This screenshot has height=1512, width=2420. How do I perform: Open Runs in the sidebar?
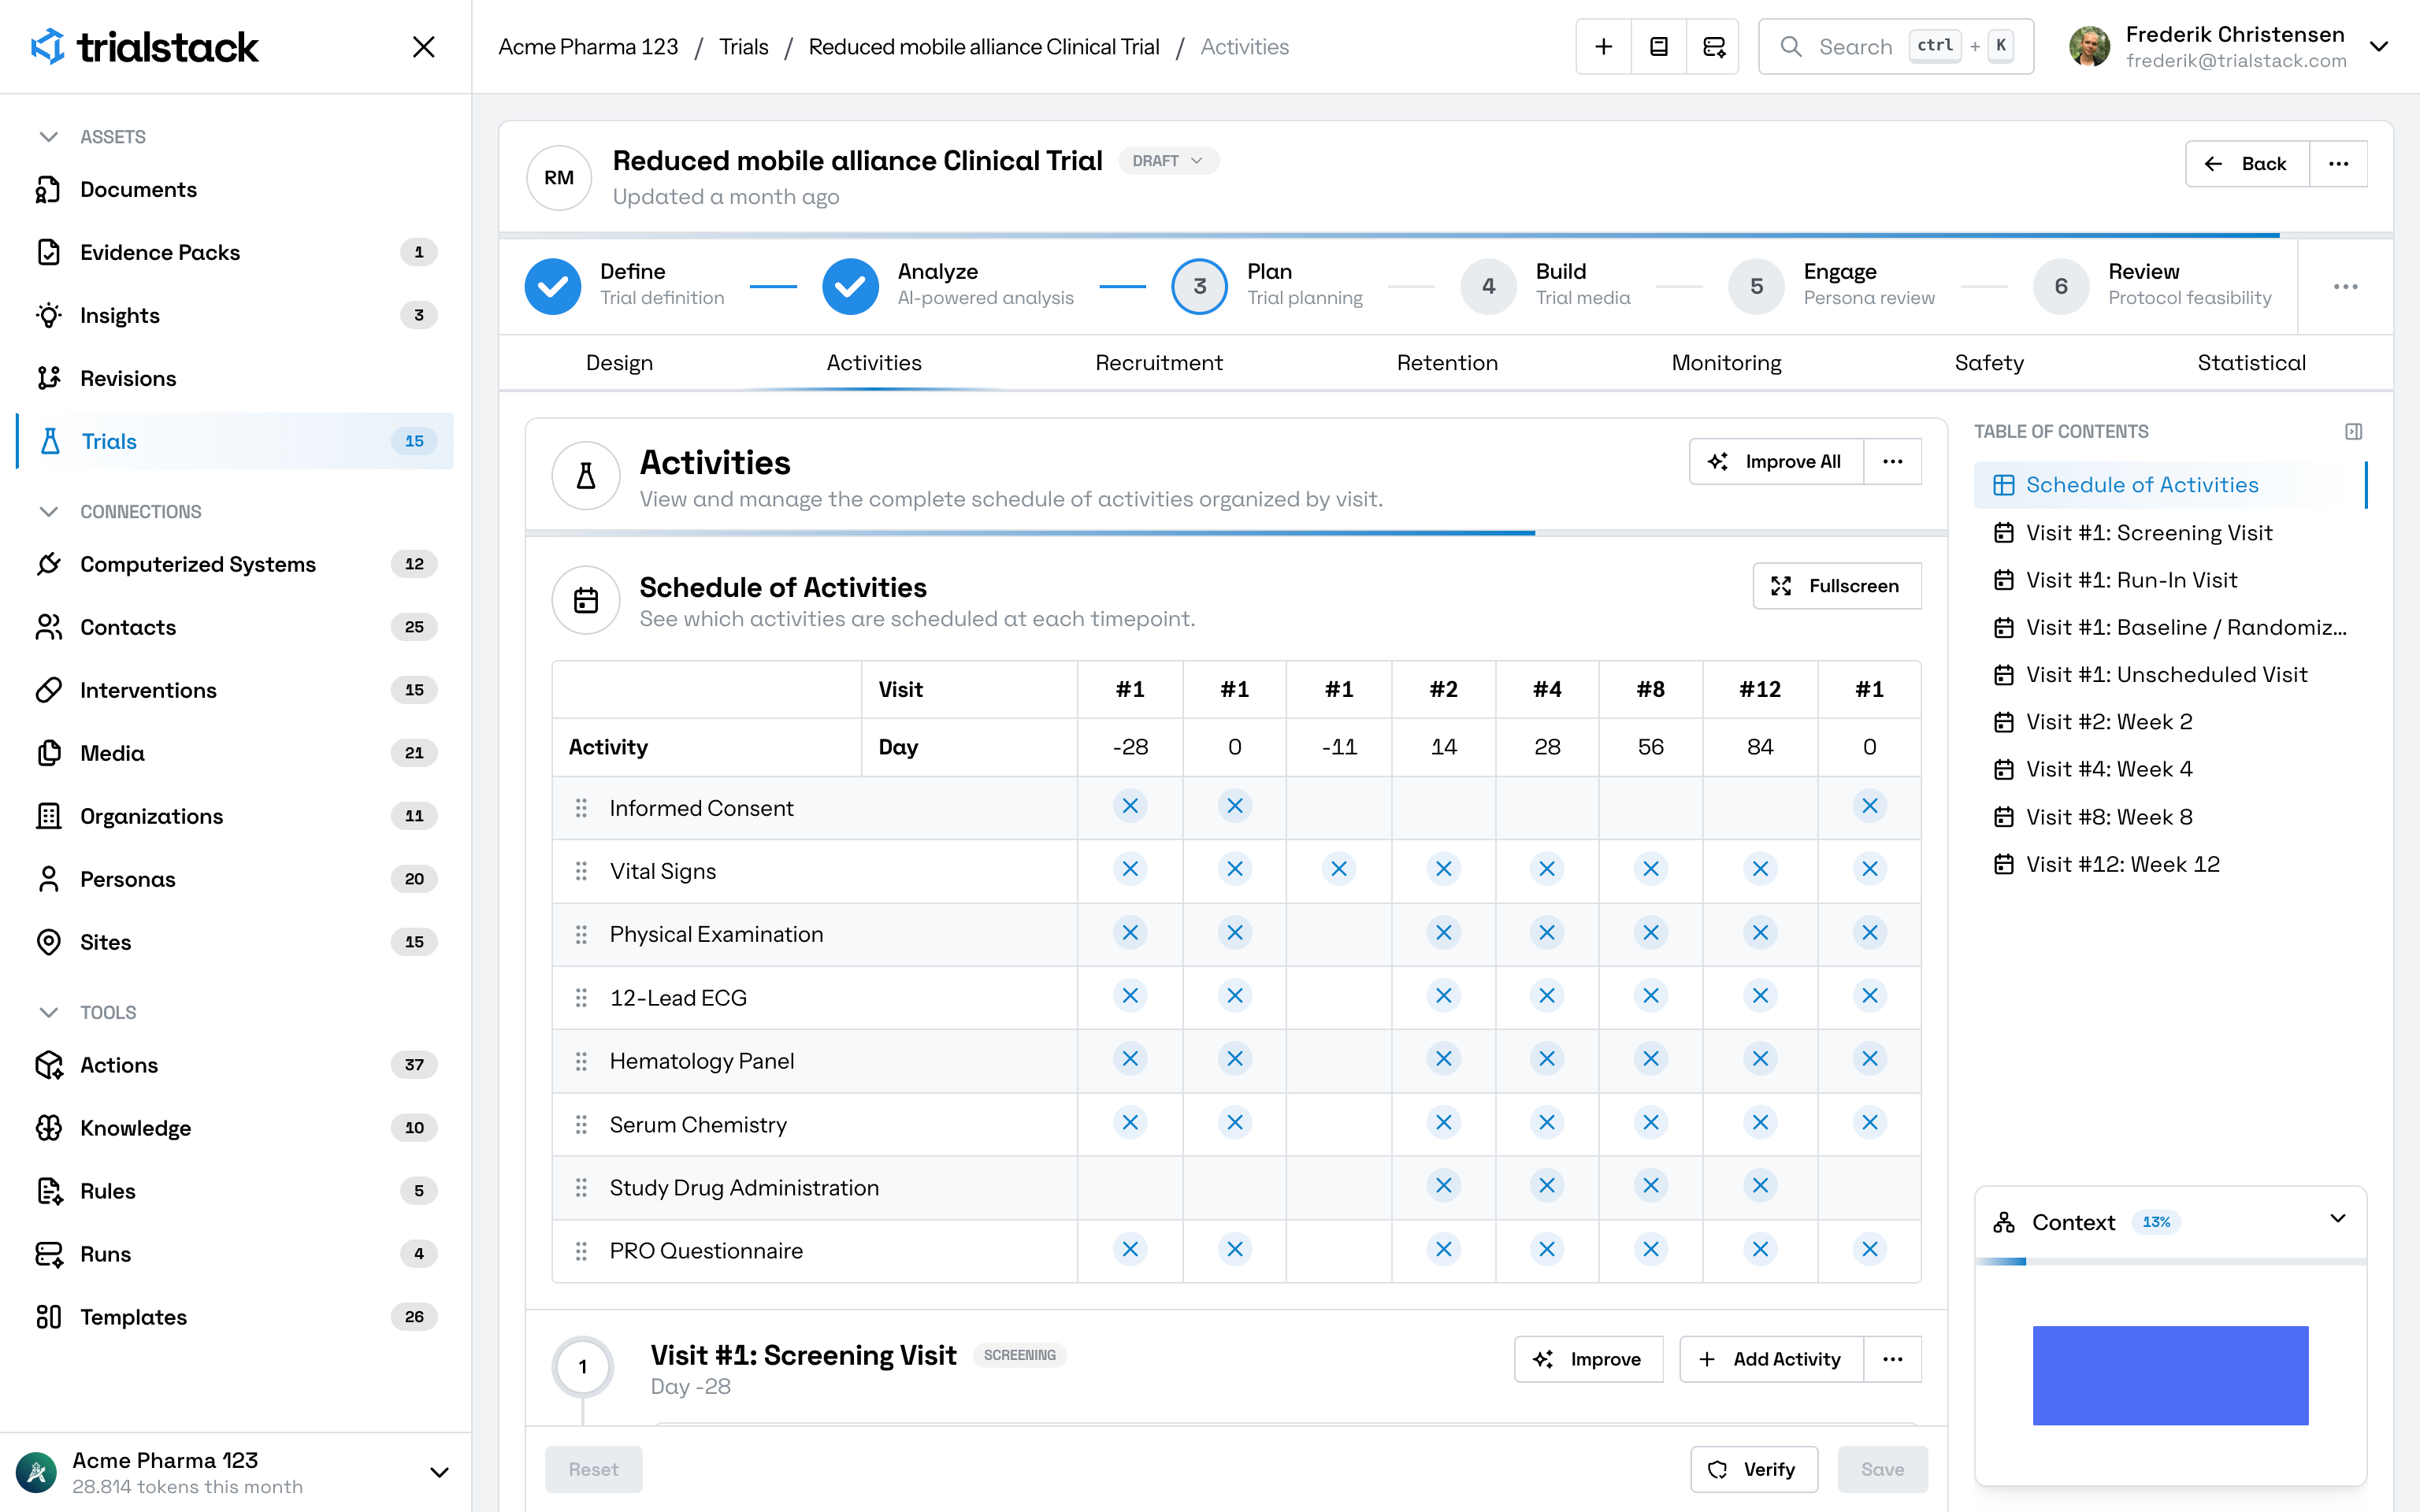pos(235,1254)
